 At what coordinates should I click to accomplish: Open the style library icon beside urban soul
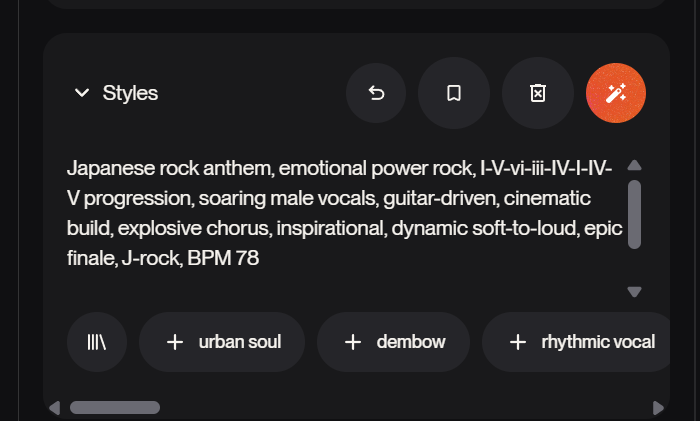point(97,342)
